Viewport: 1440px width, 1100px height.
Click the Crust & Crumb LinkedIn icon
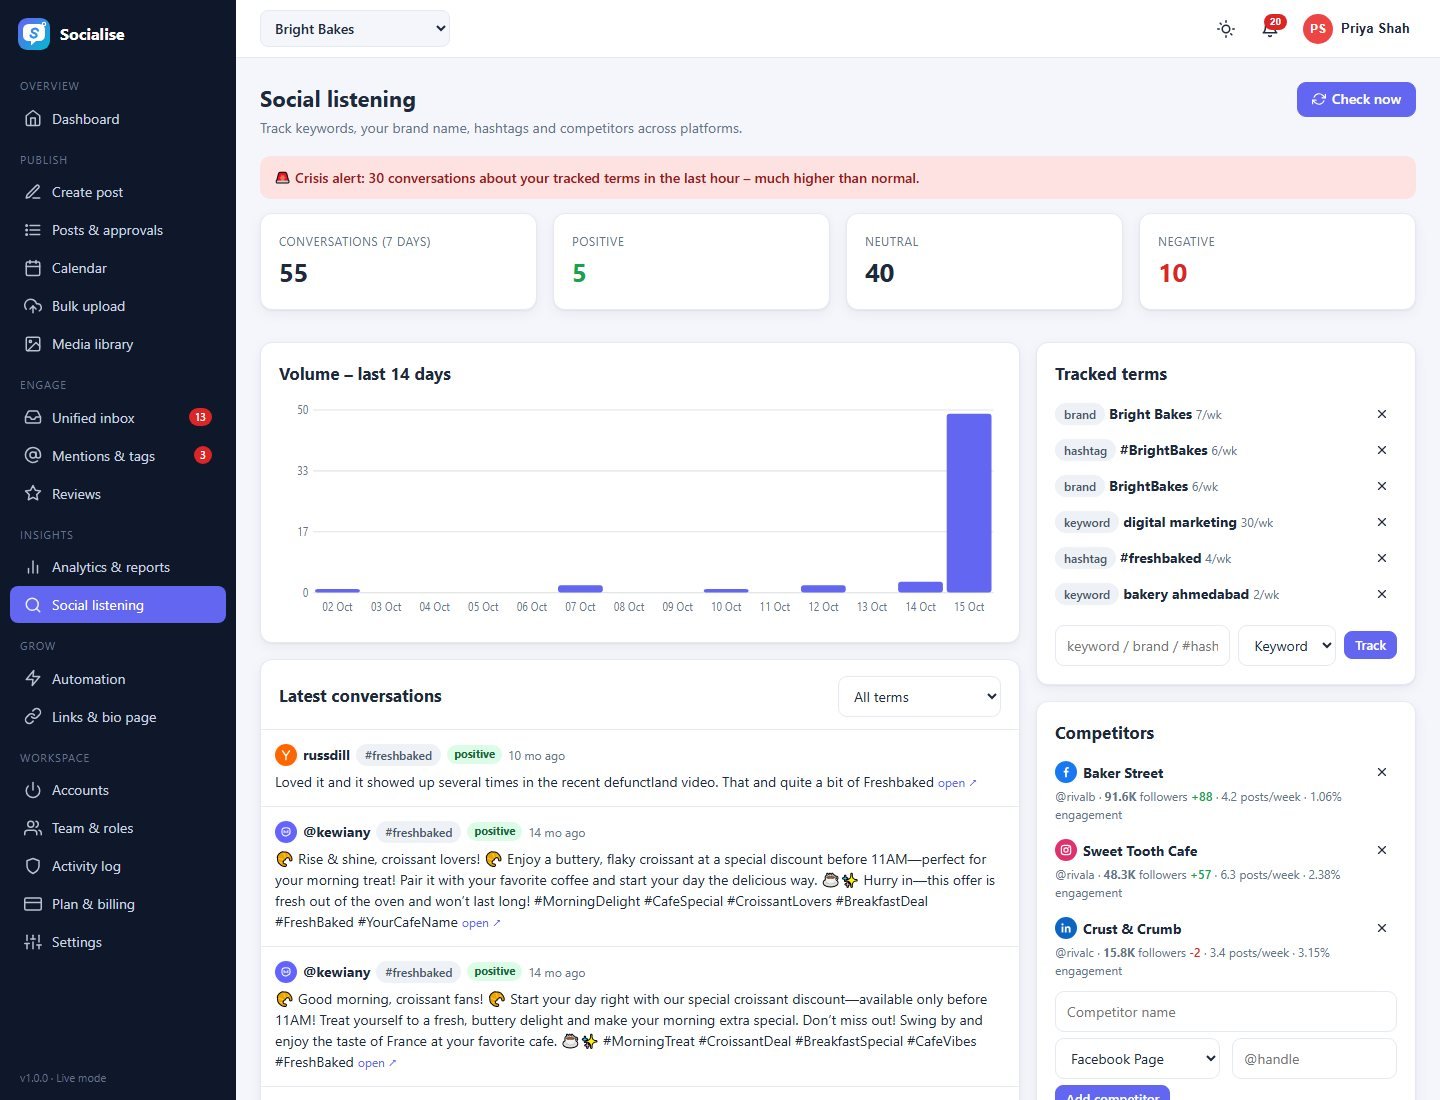click(1066, 928)
